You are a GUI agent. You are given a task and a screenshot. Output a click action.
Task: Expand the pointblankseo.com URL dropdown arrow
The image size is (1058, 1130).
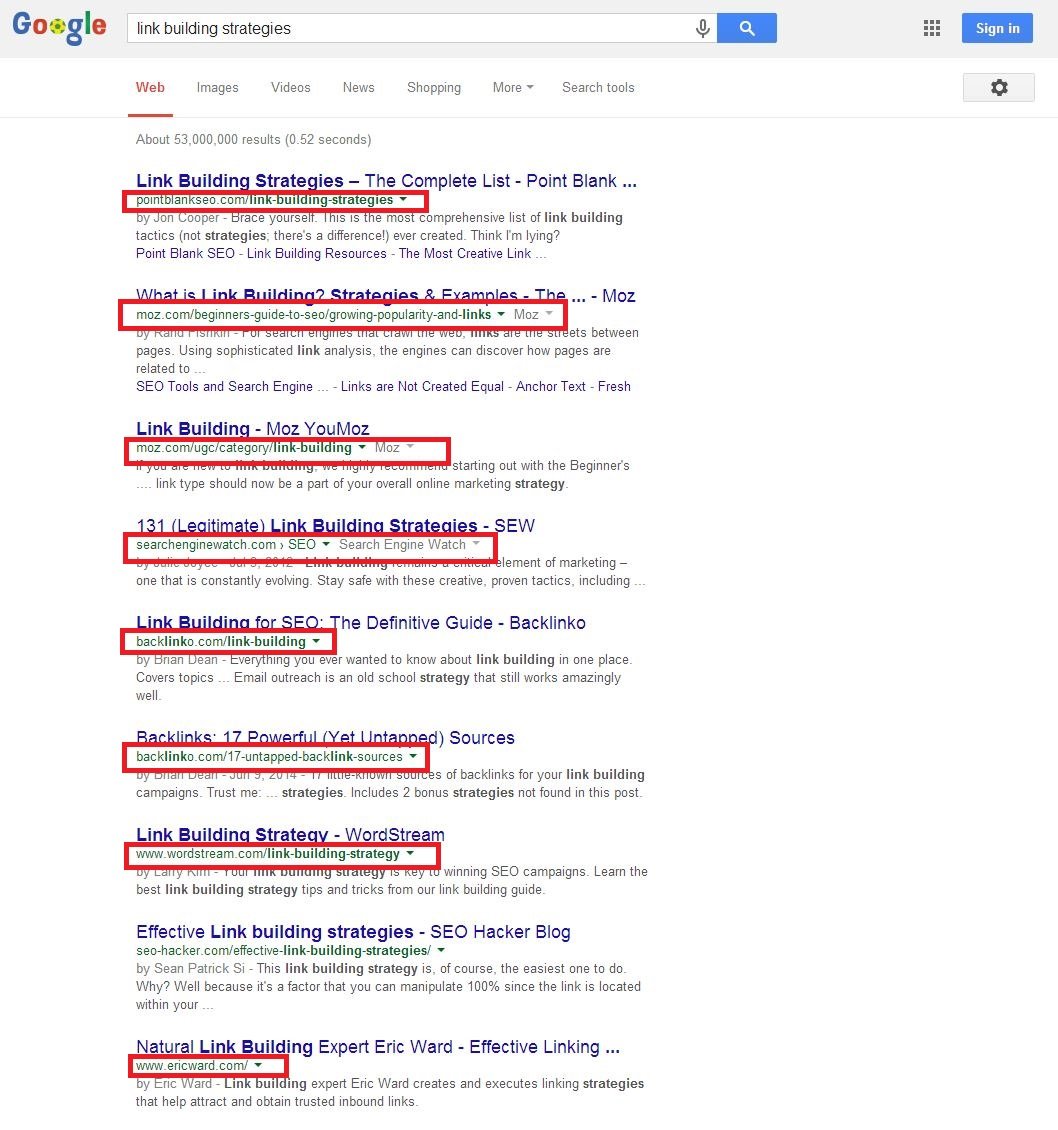pos(404,199)
